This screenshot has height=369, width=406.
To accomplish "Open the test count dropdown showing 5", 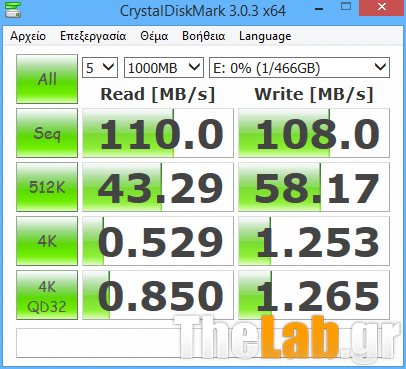I will coord(100,68).
